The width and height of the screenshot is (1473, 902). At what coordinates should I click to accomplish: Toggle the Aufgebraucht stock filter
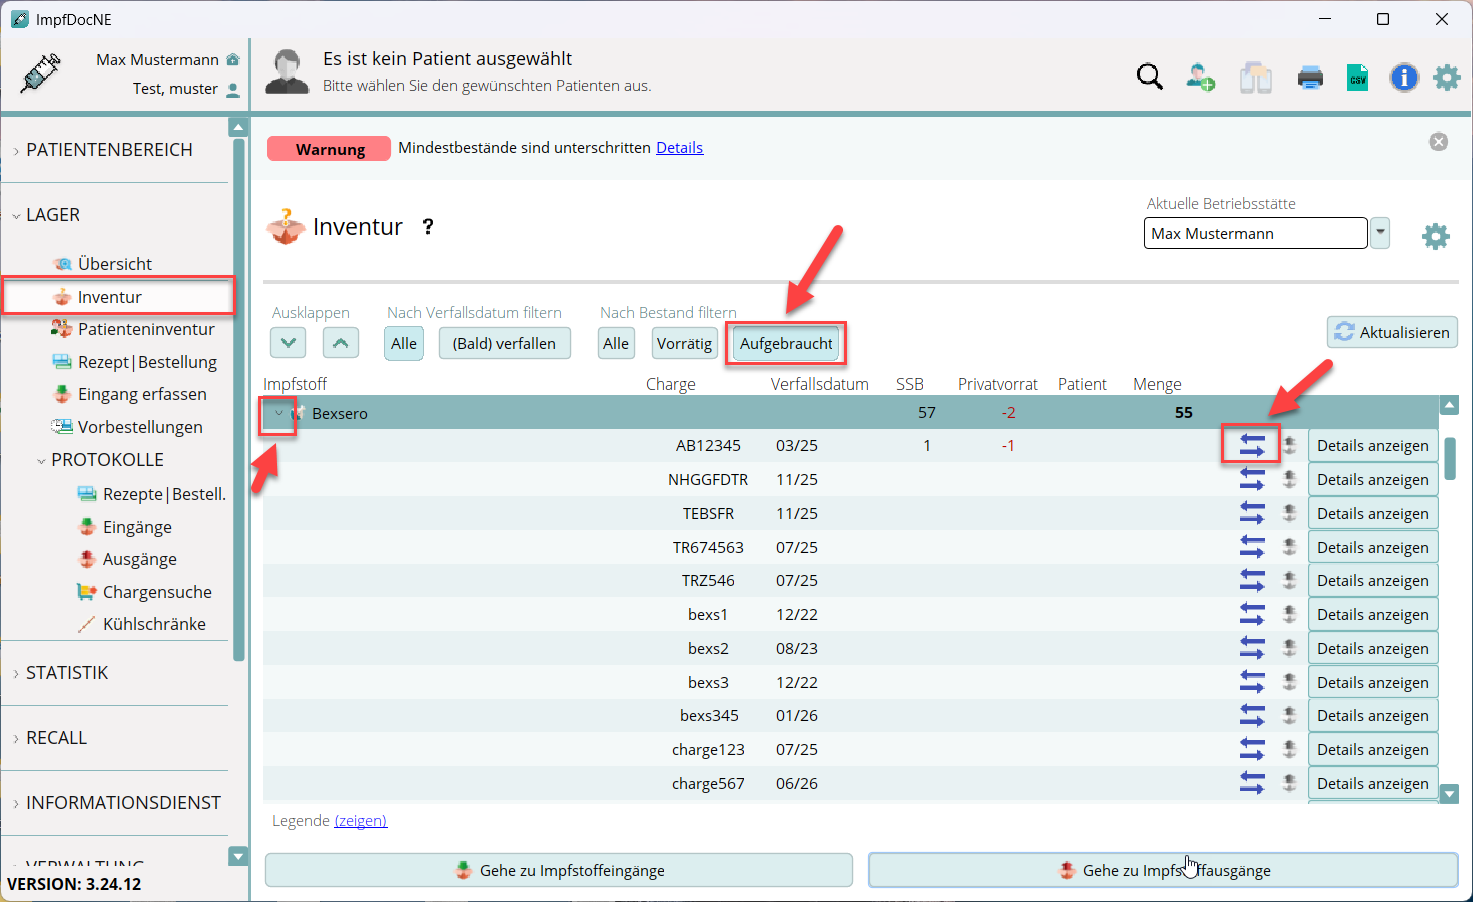coord(786,343)
